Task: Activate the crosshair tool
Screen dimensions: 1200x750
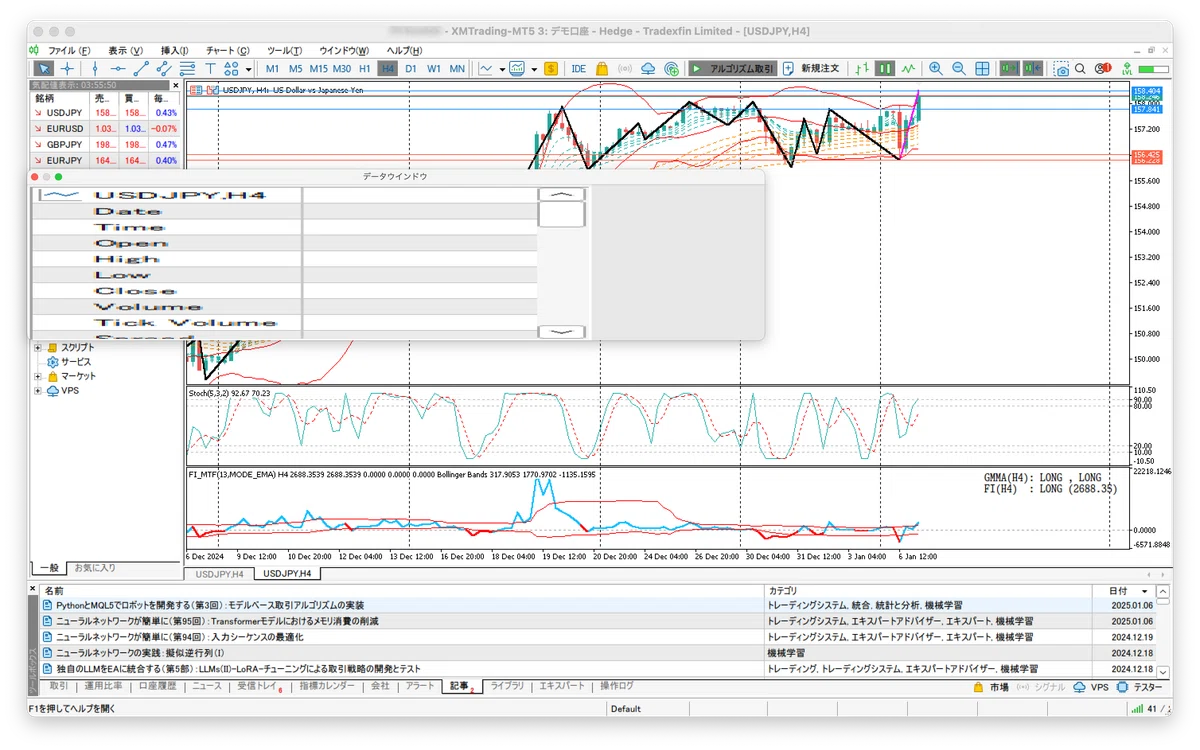Action: coord(67,69)
